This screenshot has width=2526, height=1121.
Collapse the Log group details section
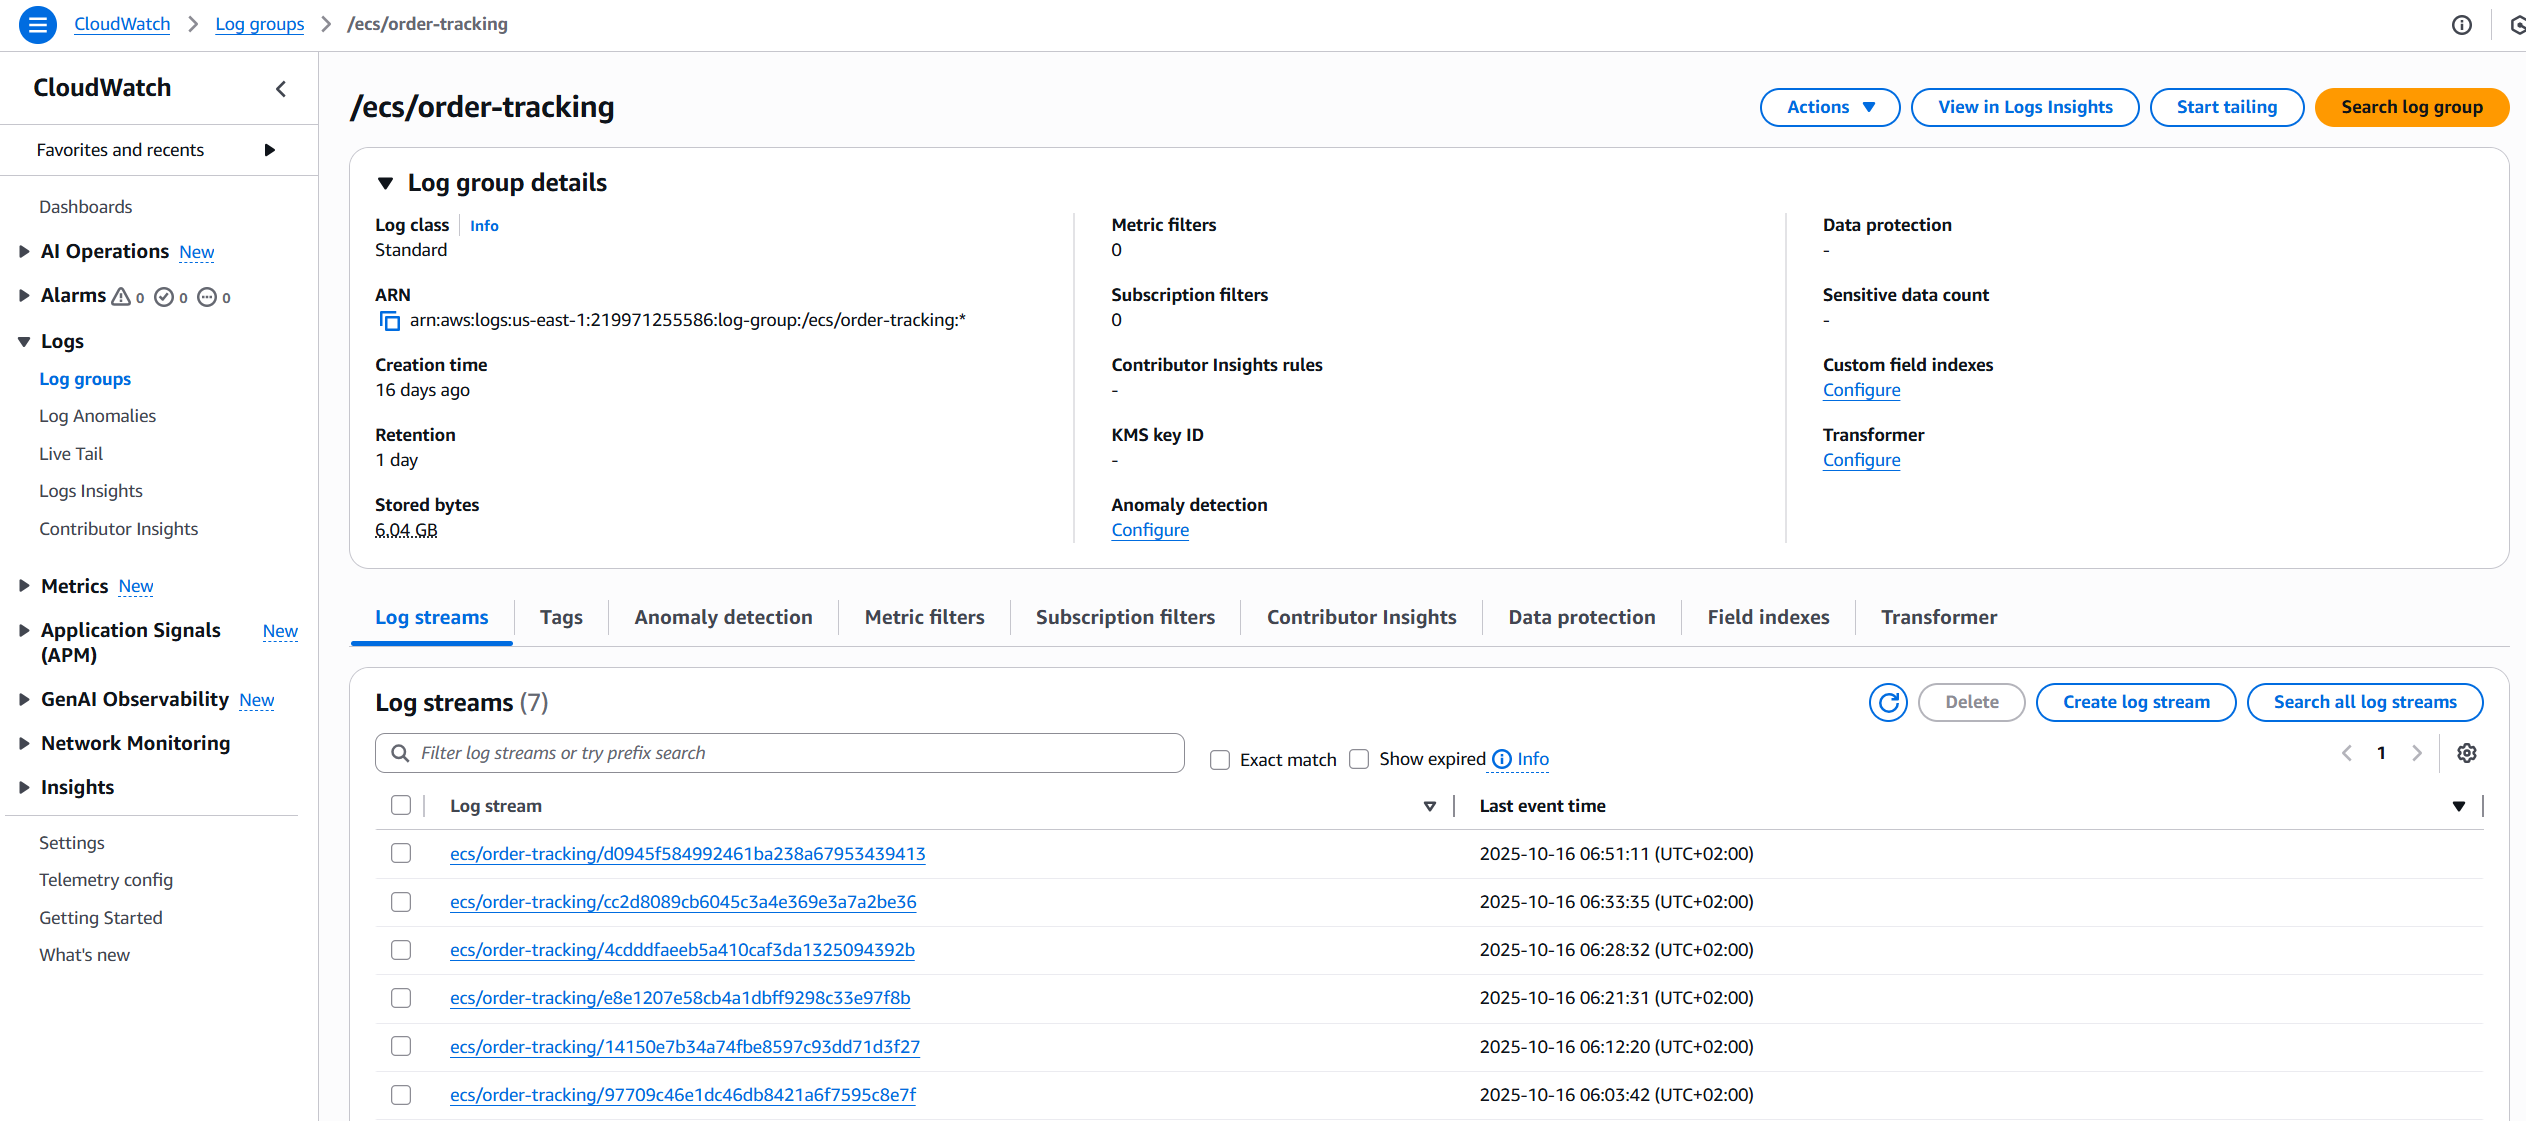(385, 182)
